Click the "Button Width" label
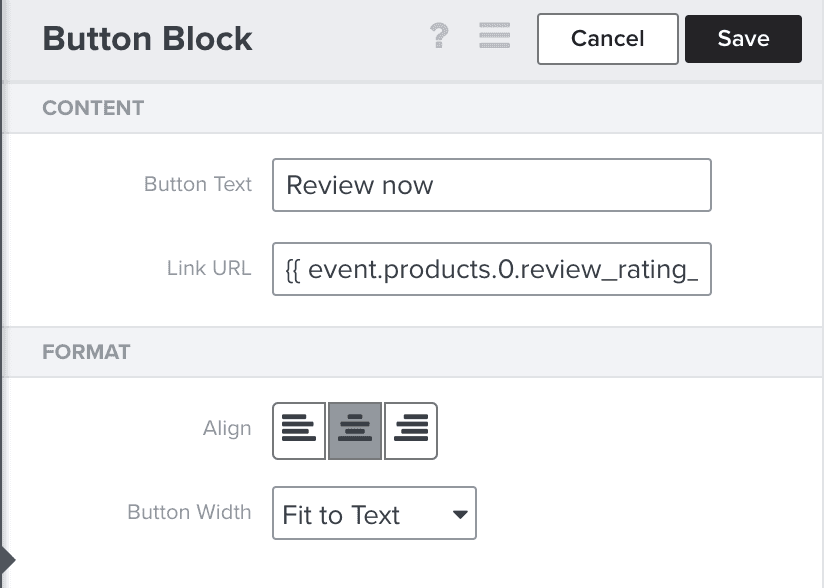This screenshot has height=588, width=824. coord(189,512)
